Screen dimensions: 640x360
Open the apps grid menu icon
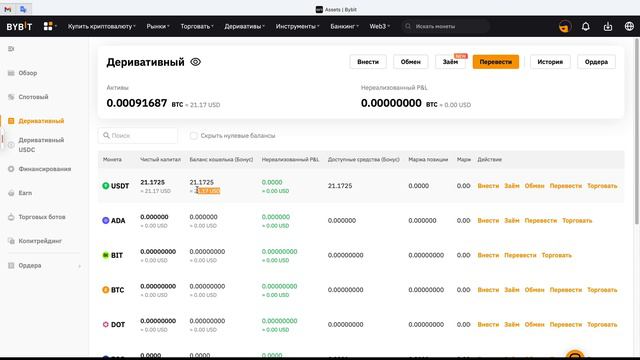48,26
